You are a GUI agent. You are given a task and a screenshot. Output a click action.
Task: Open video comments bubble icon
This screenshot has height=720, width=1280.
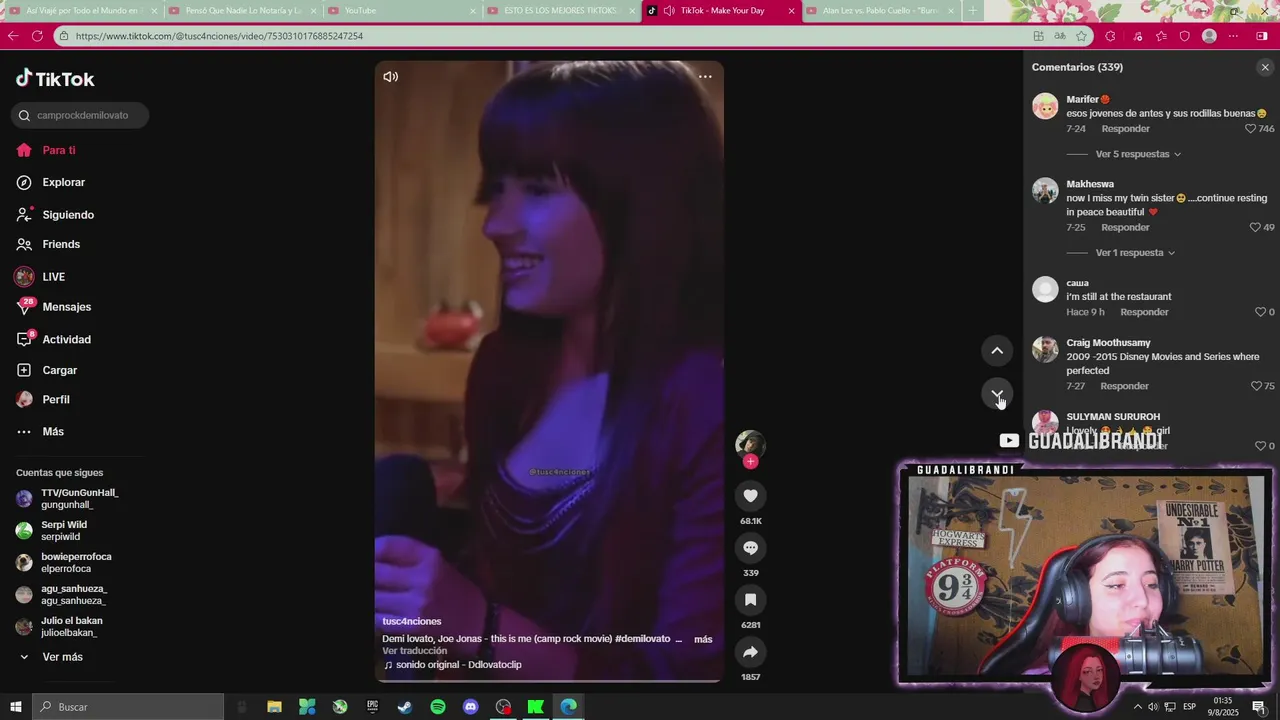750,548
